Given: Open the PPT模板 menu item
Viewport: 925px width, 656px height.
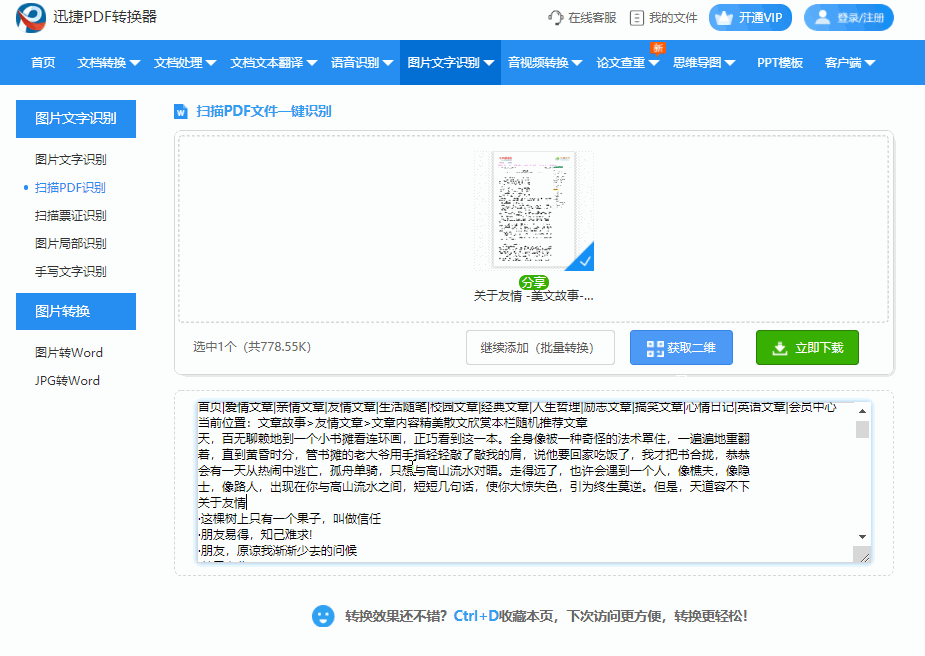Looking at the screenshot, I should point(780,63).
